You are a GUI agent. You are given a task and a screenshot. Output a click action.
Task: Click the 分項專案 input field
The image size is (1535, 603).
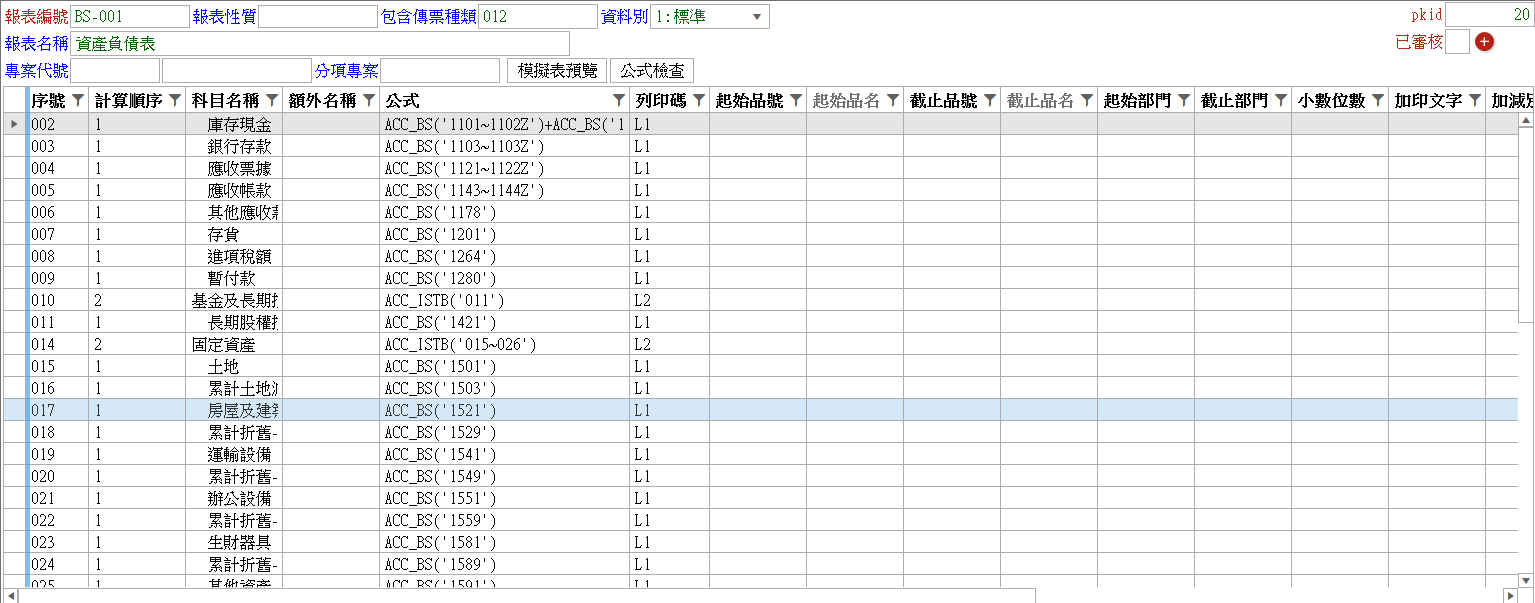tap(440, 71)
